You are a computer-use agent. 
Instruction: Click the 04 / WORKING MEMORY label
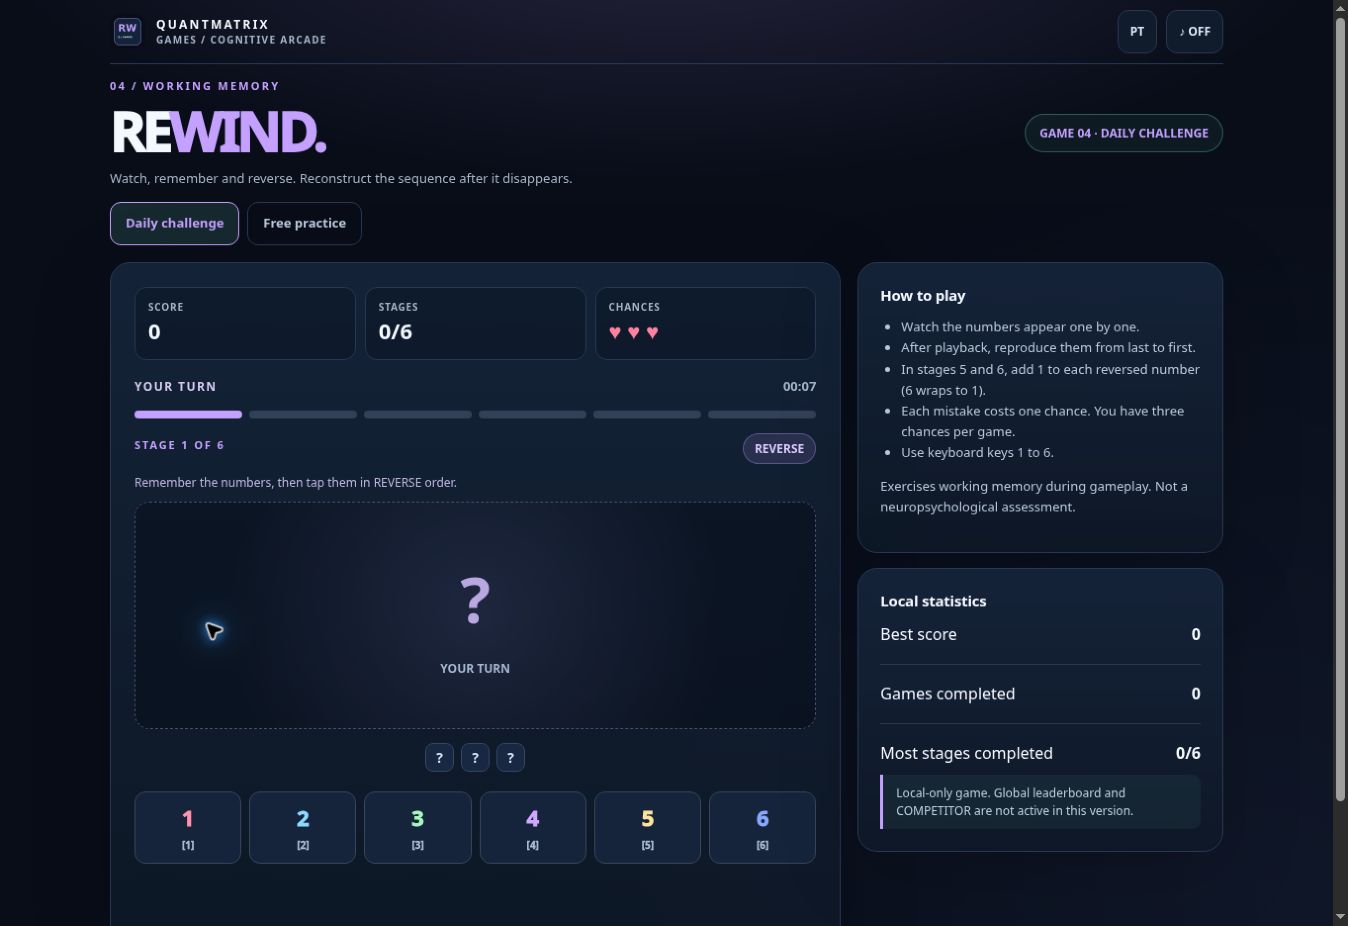(x=195, y=86)
